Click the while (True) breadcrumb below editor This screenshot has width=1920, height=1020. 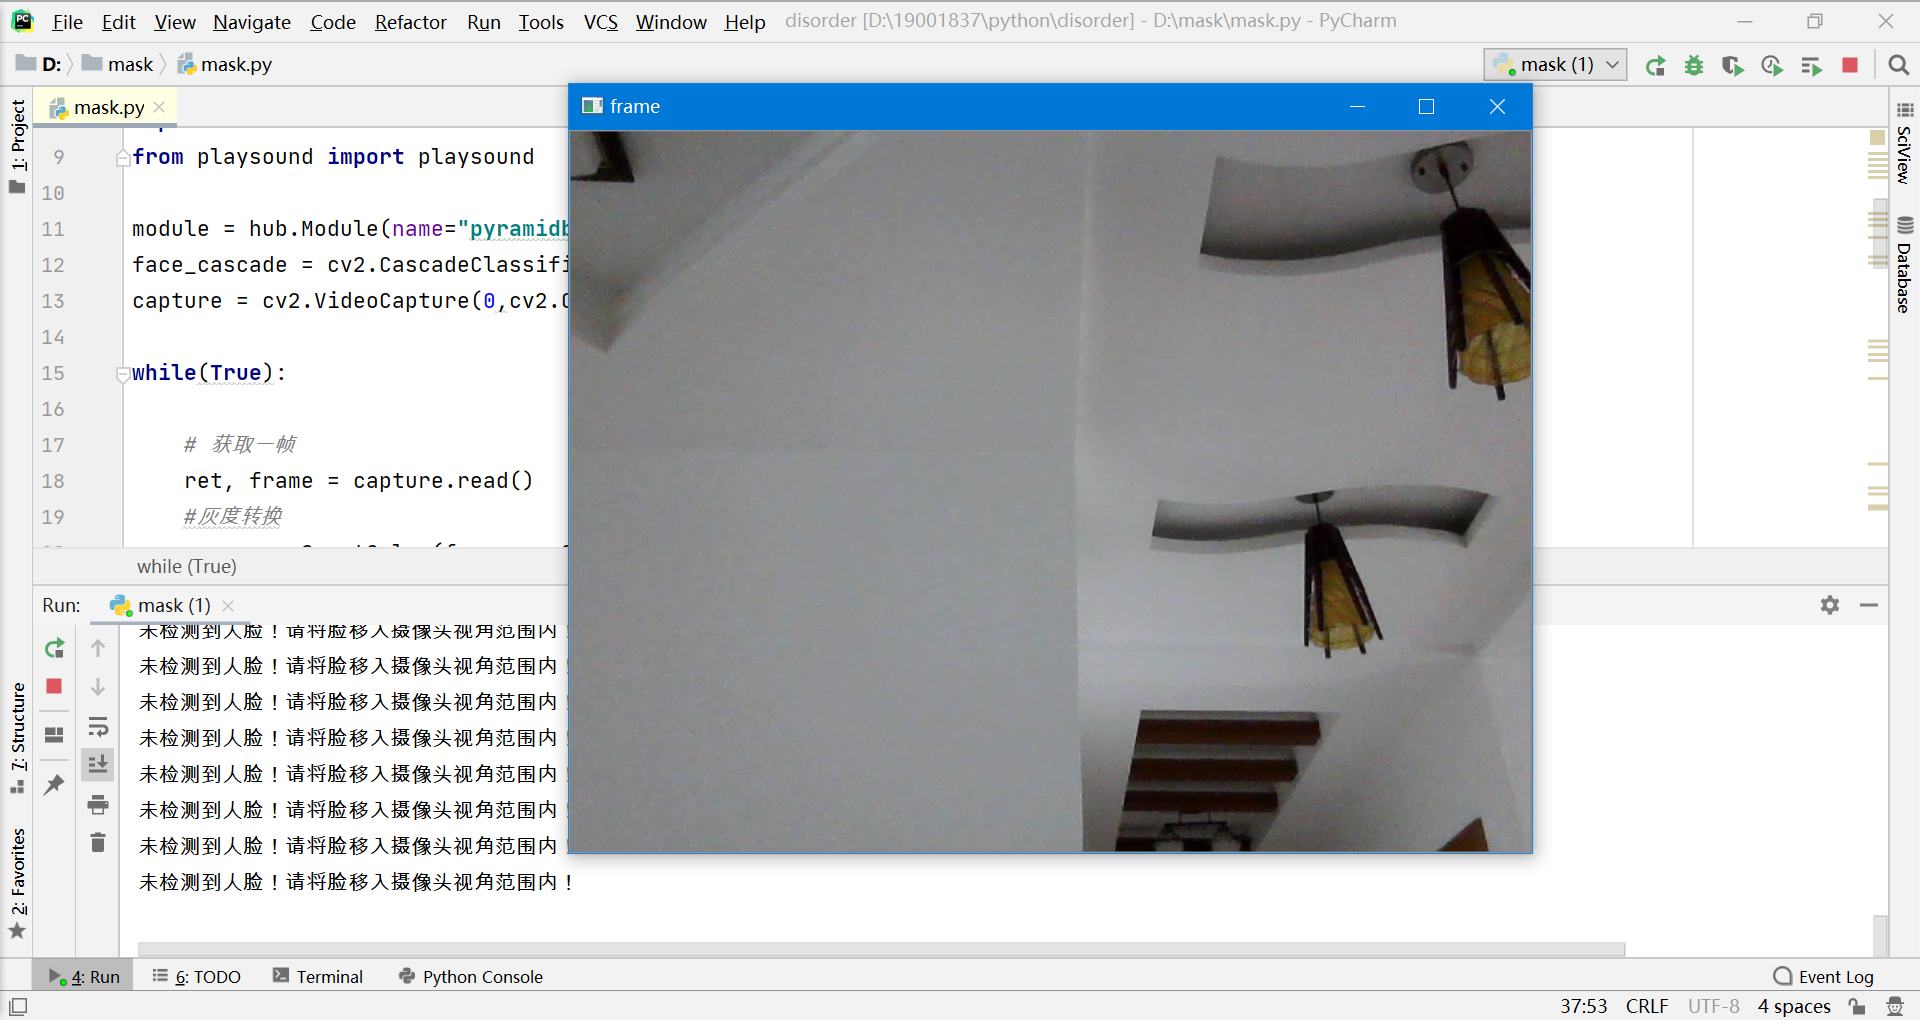pos(187,566)
